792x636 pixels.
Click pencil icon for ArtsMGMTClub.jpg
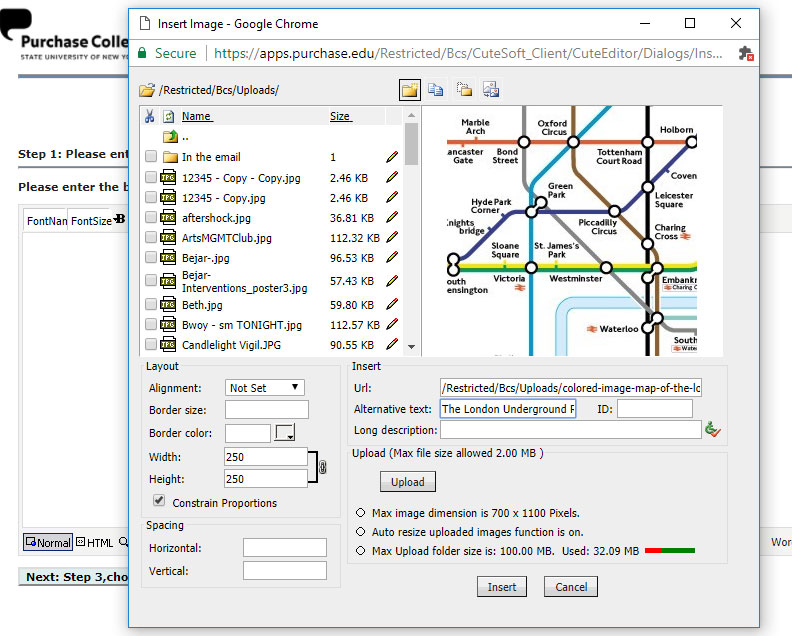tap(392, 237)
